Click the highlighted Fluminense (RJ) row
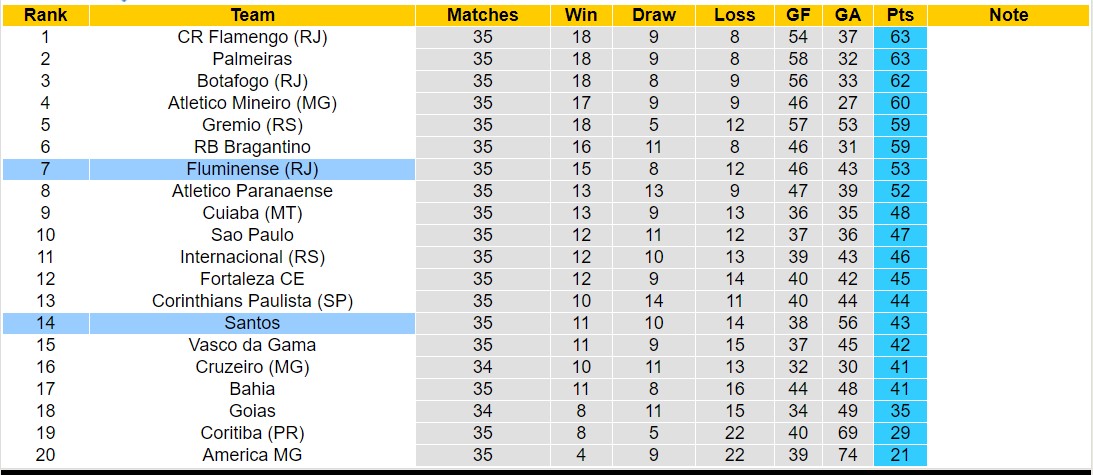Screen dimensions: 1093x475 252,169
